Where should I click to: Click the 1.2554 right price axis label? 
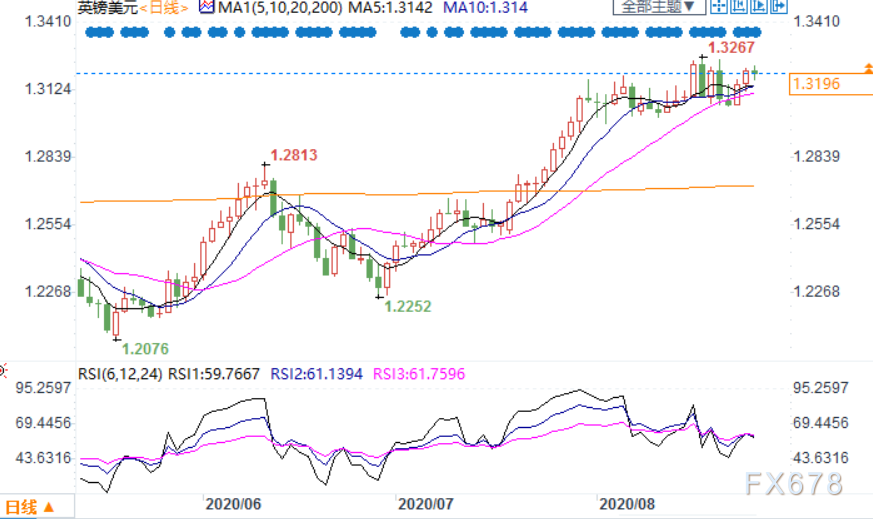pyautogui.click(x=816, y=224)
